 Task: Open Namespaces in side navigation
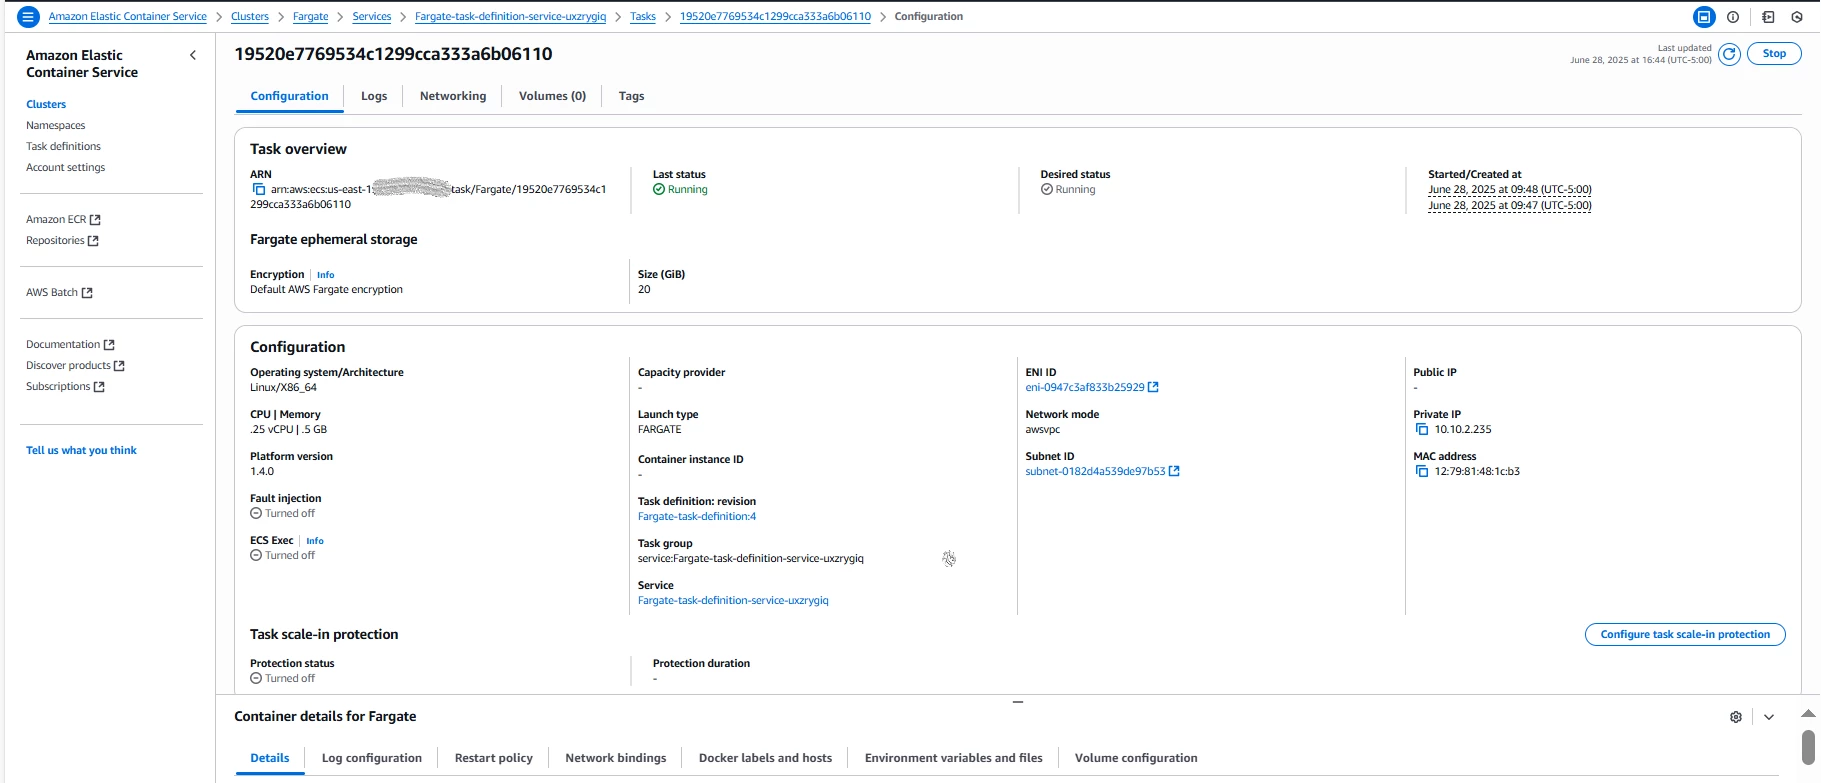click(56, 125)
